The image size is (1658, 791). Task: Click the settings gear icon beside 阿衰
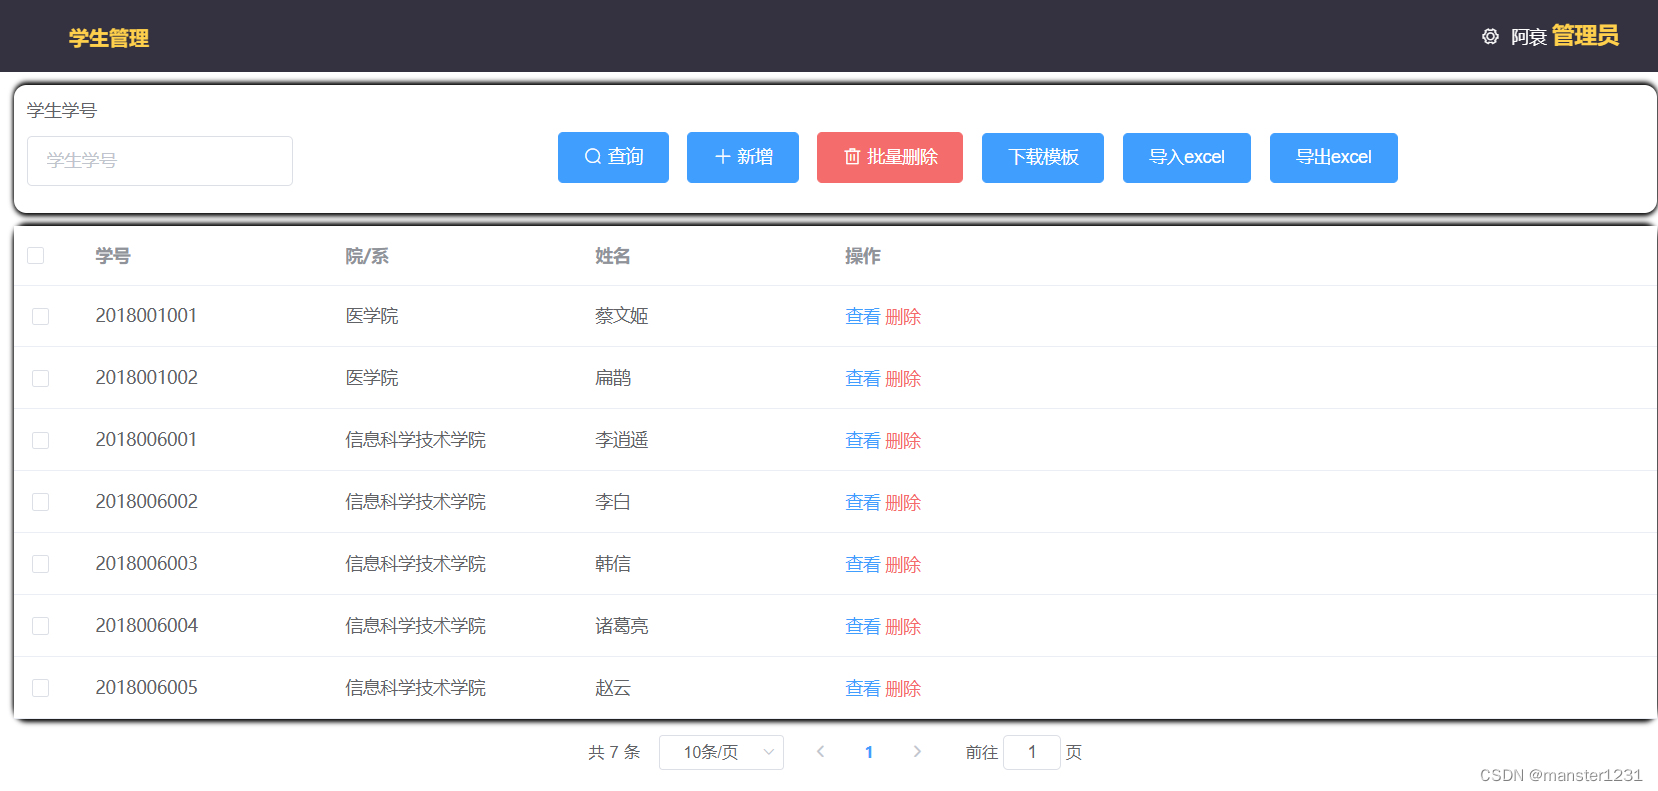click(x=1490, y=37)
